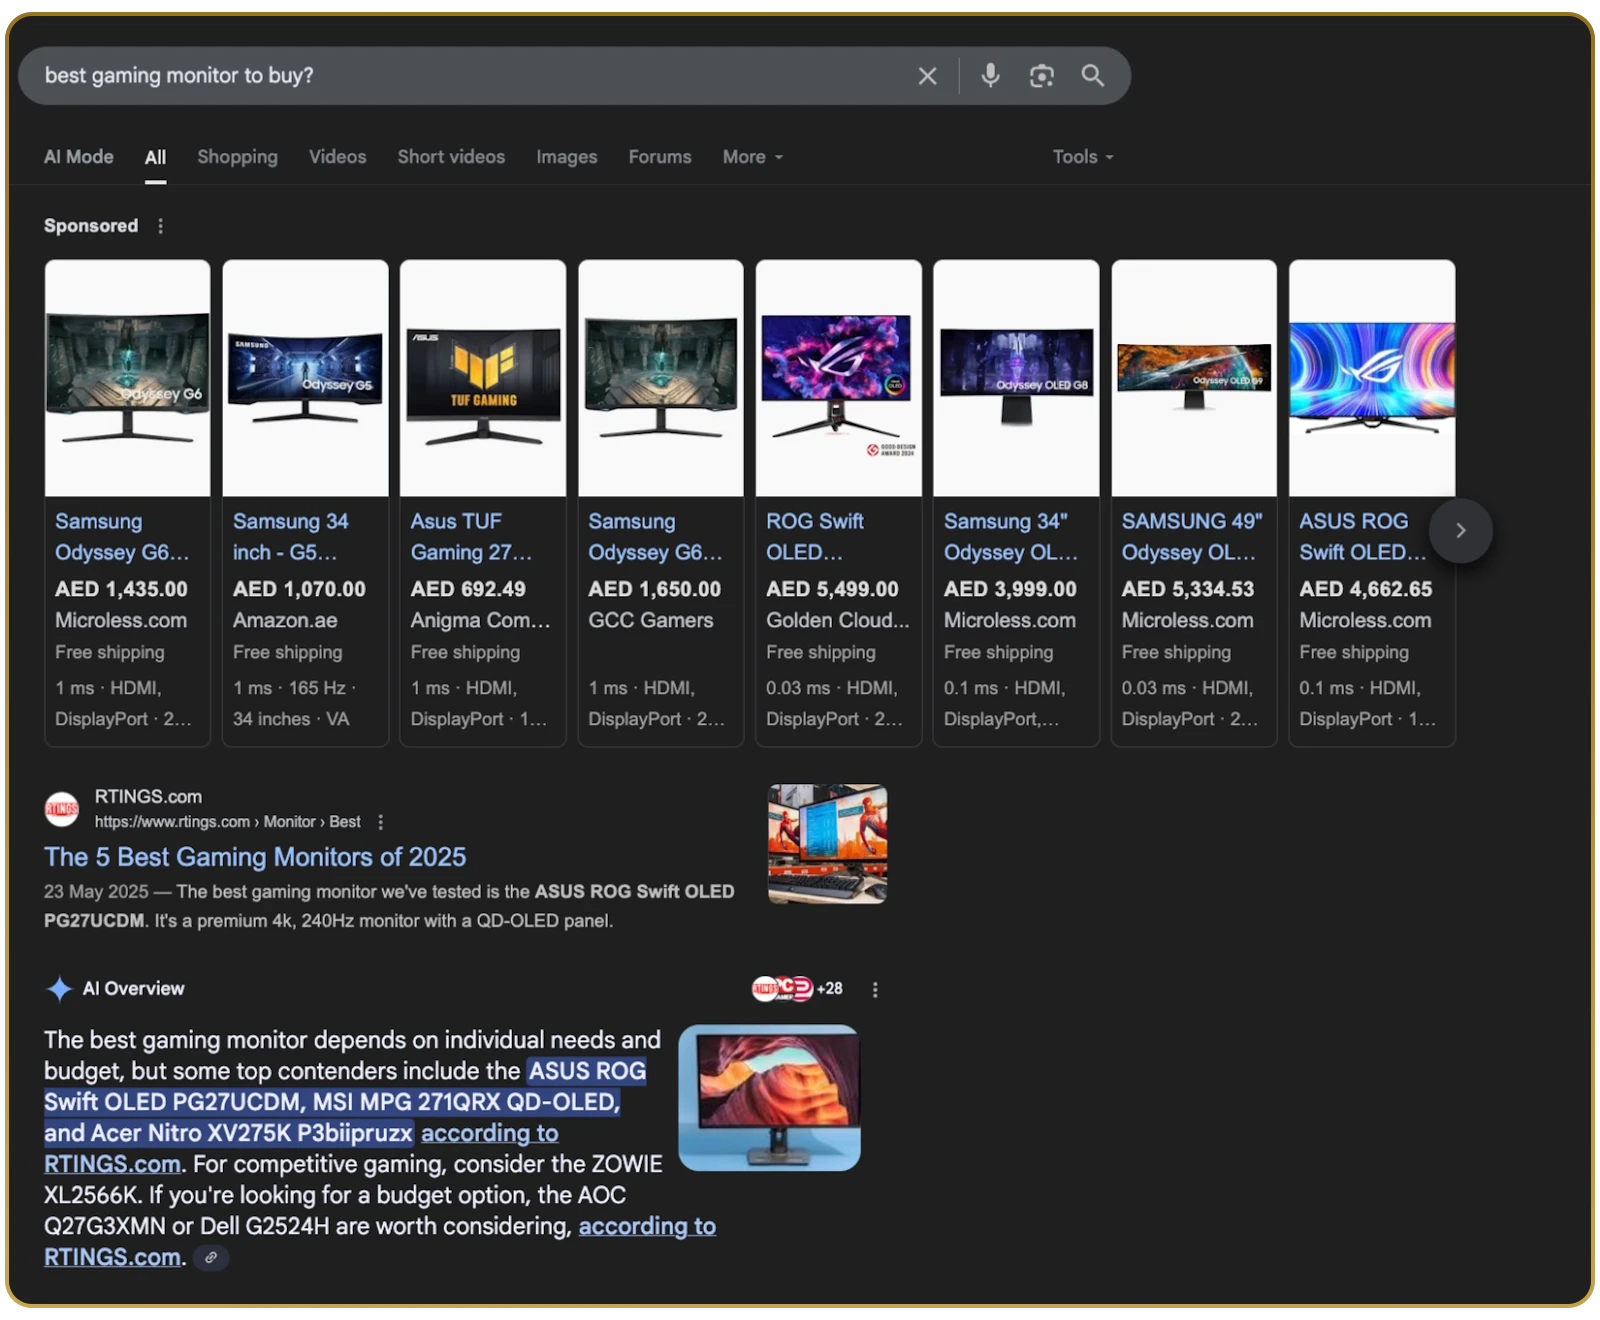The height and width of the screenshot is (1320, 1600).
Task: Select the All results tab
Action: pos(155,158)
